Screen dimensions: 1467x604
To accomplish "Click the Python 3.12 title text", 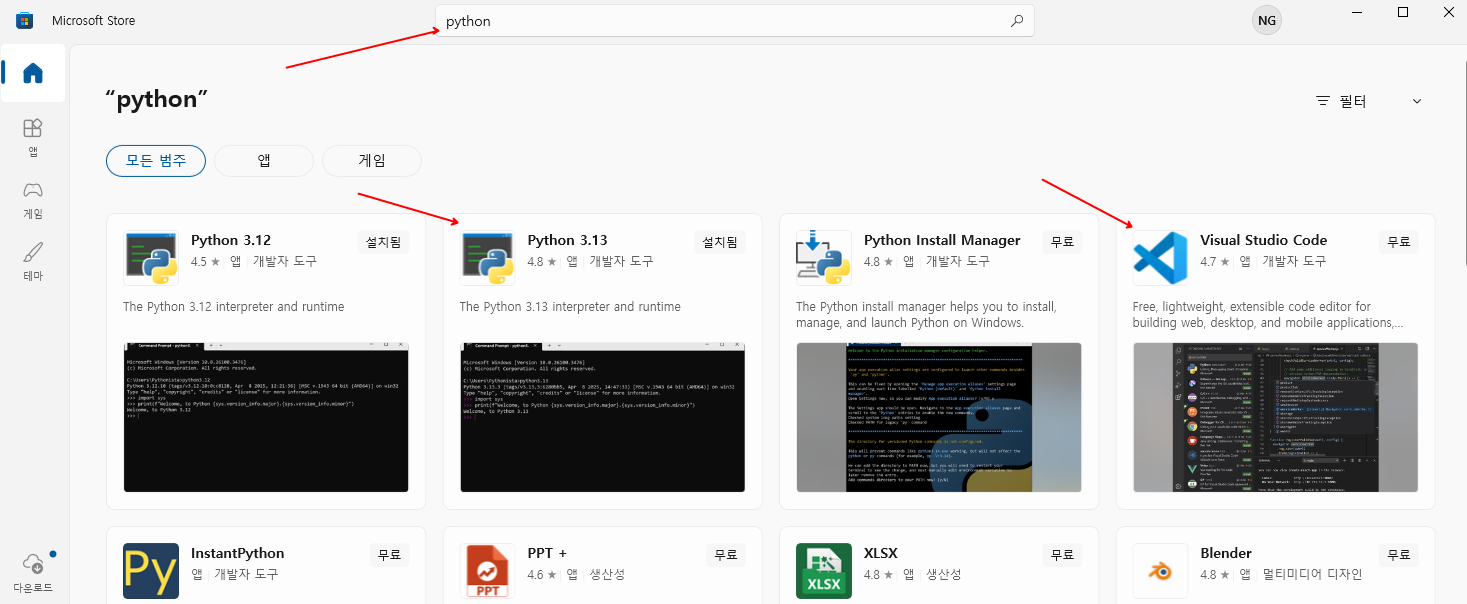I will tap(231, 240).
